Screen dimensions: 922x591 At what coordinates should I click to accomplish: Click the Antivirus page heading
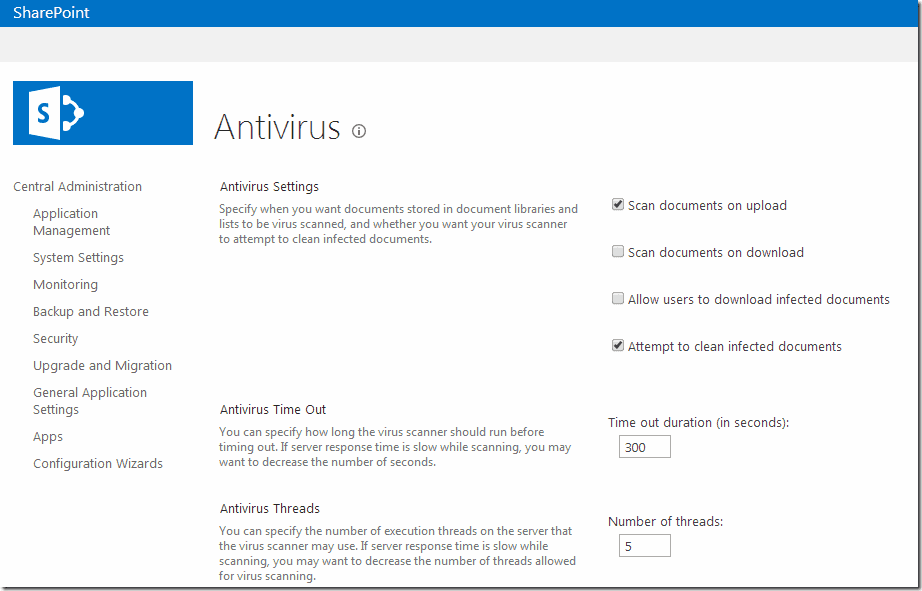(x=277, y=128)
